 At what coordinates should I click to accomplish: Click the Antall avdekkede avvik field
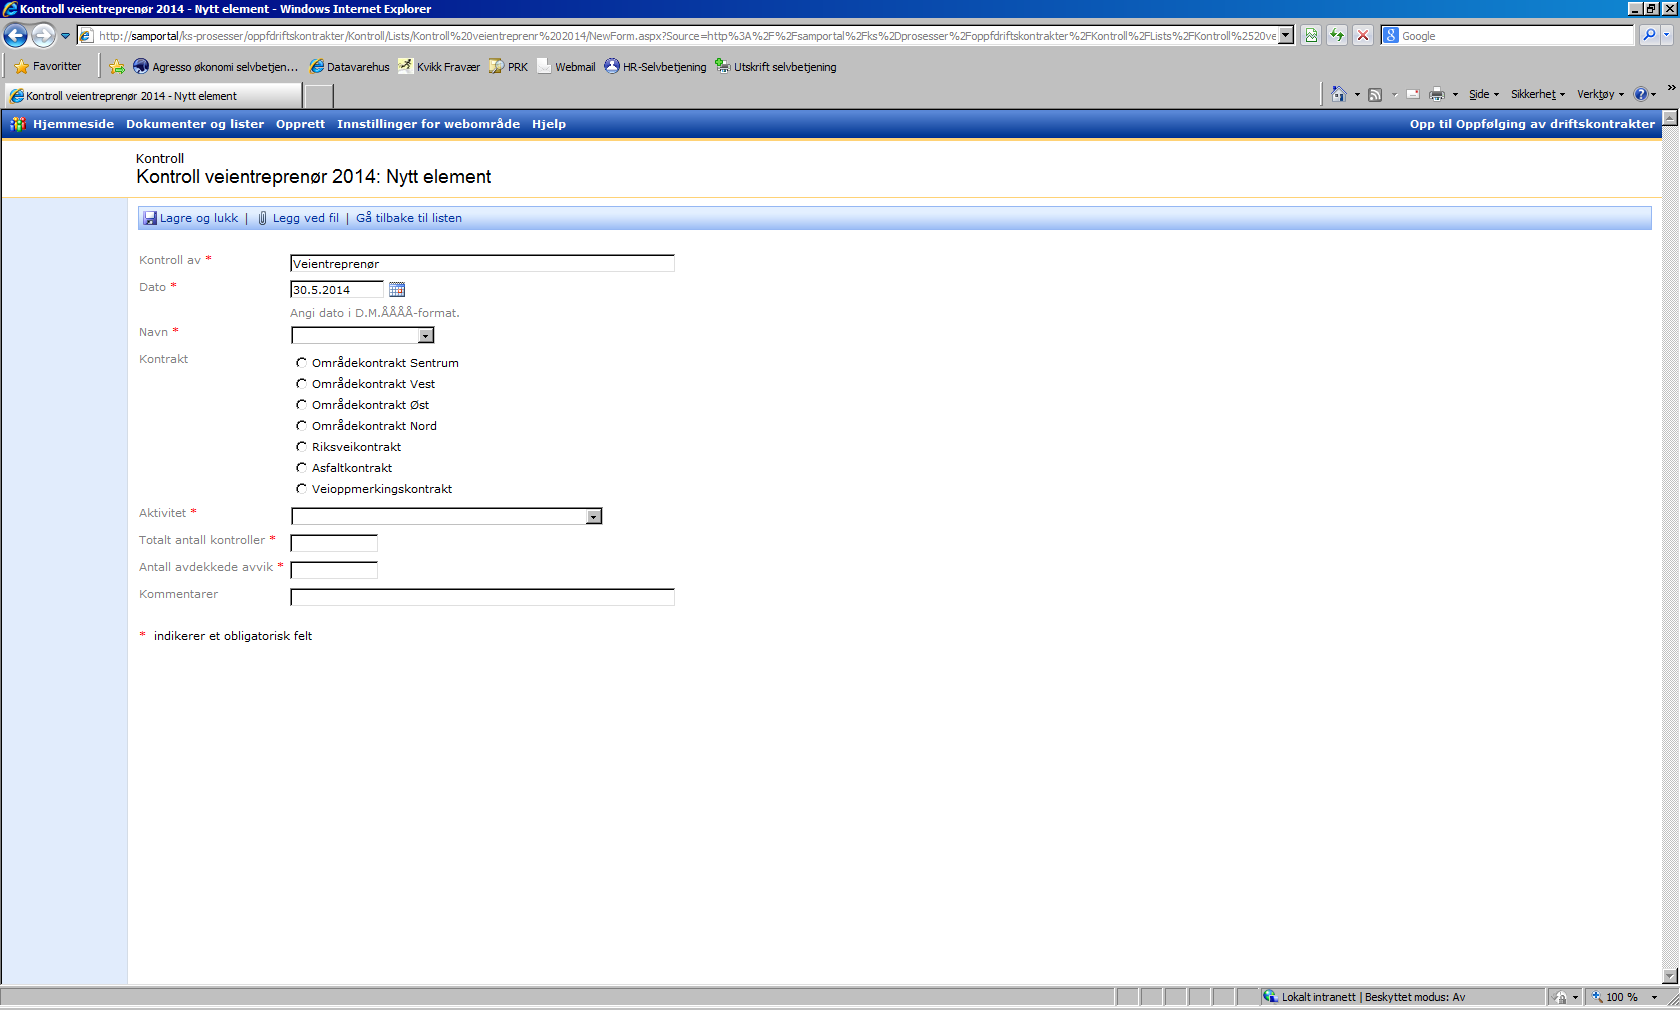point(334,570)
